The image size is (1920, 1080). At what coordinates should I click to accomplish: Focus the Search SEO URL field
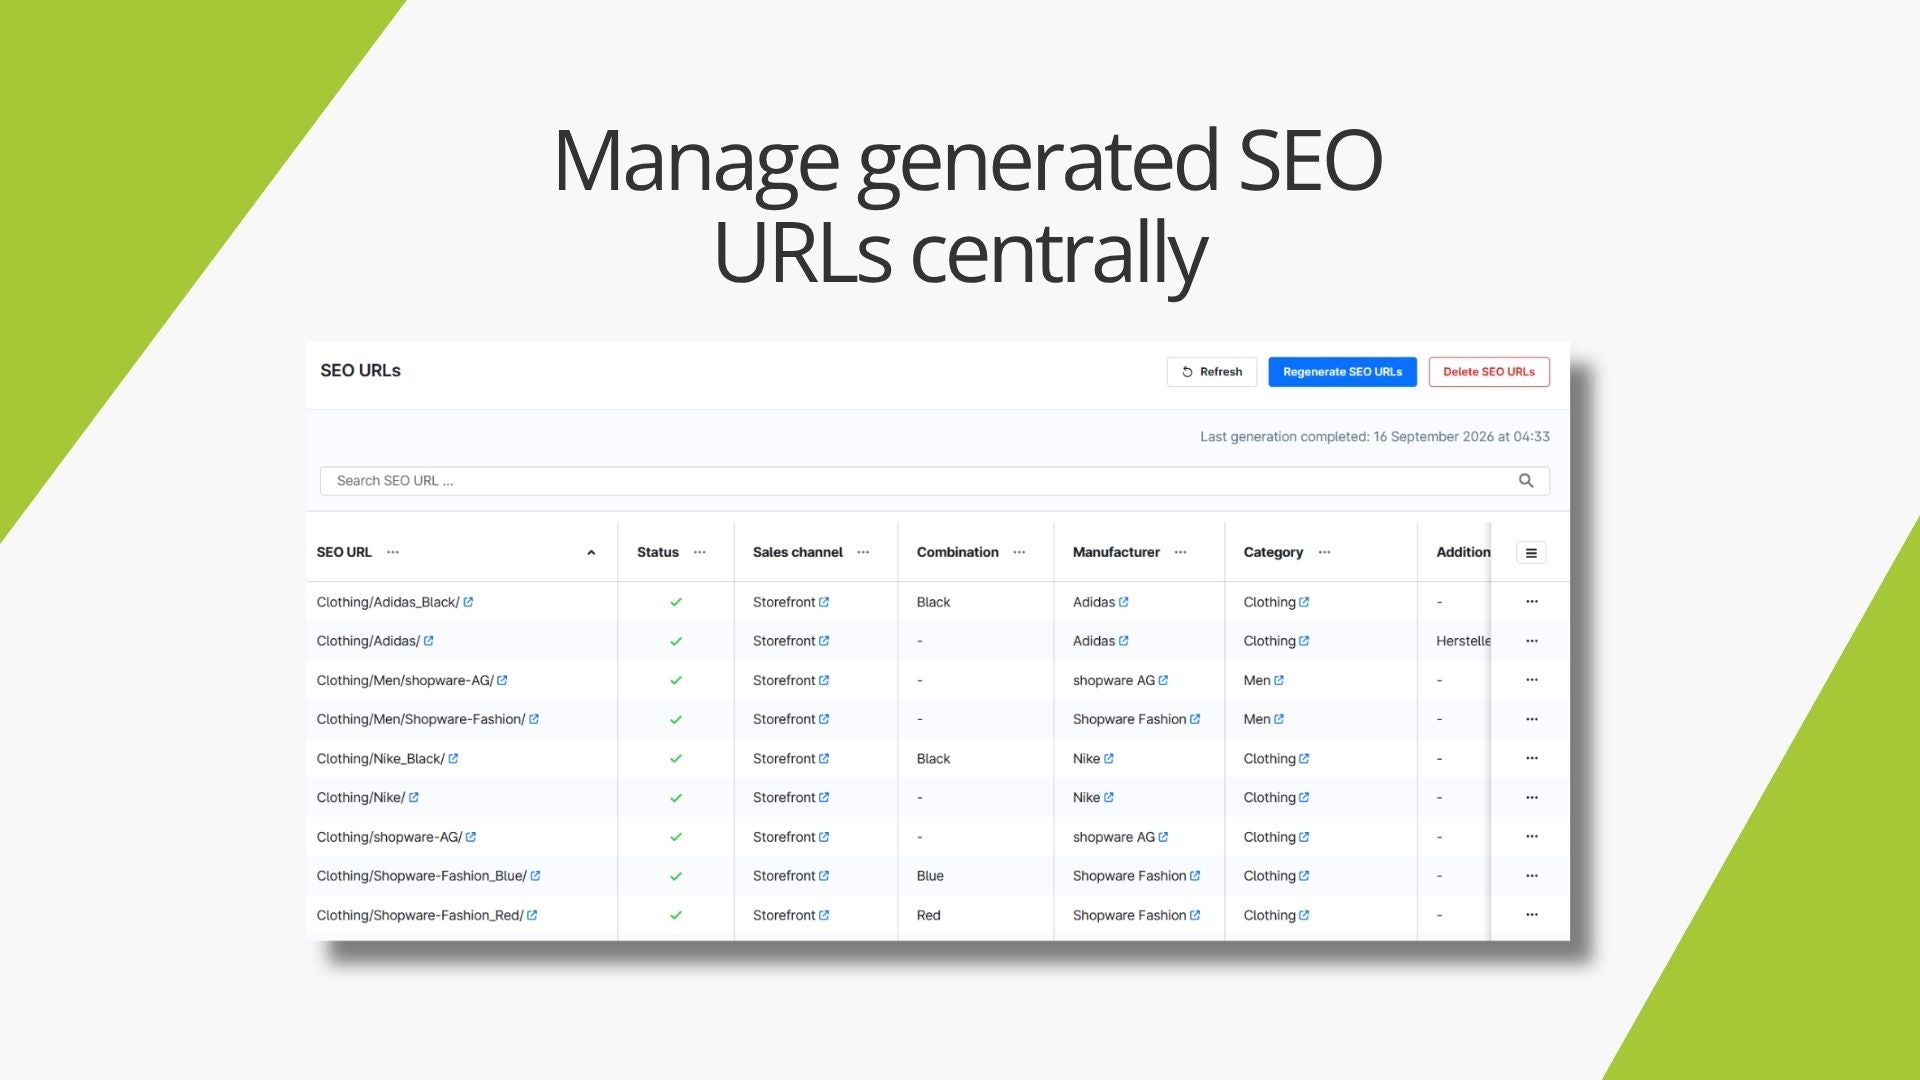[x=934, y=481]
